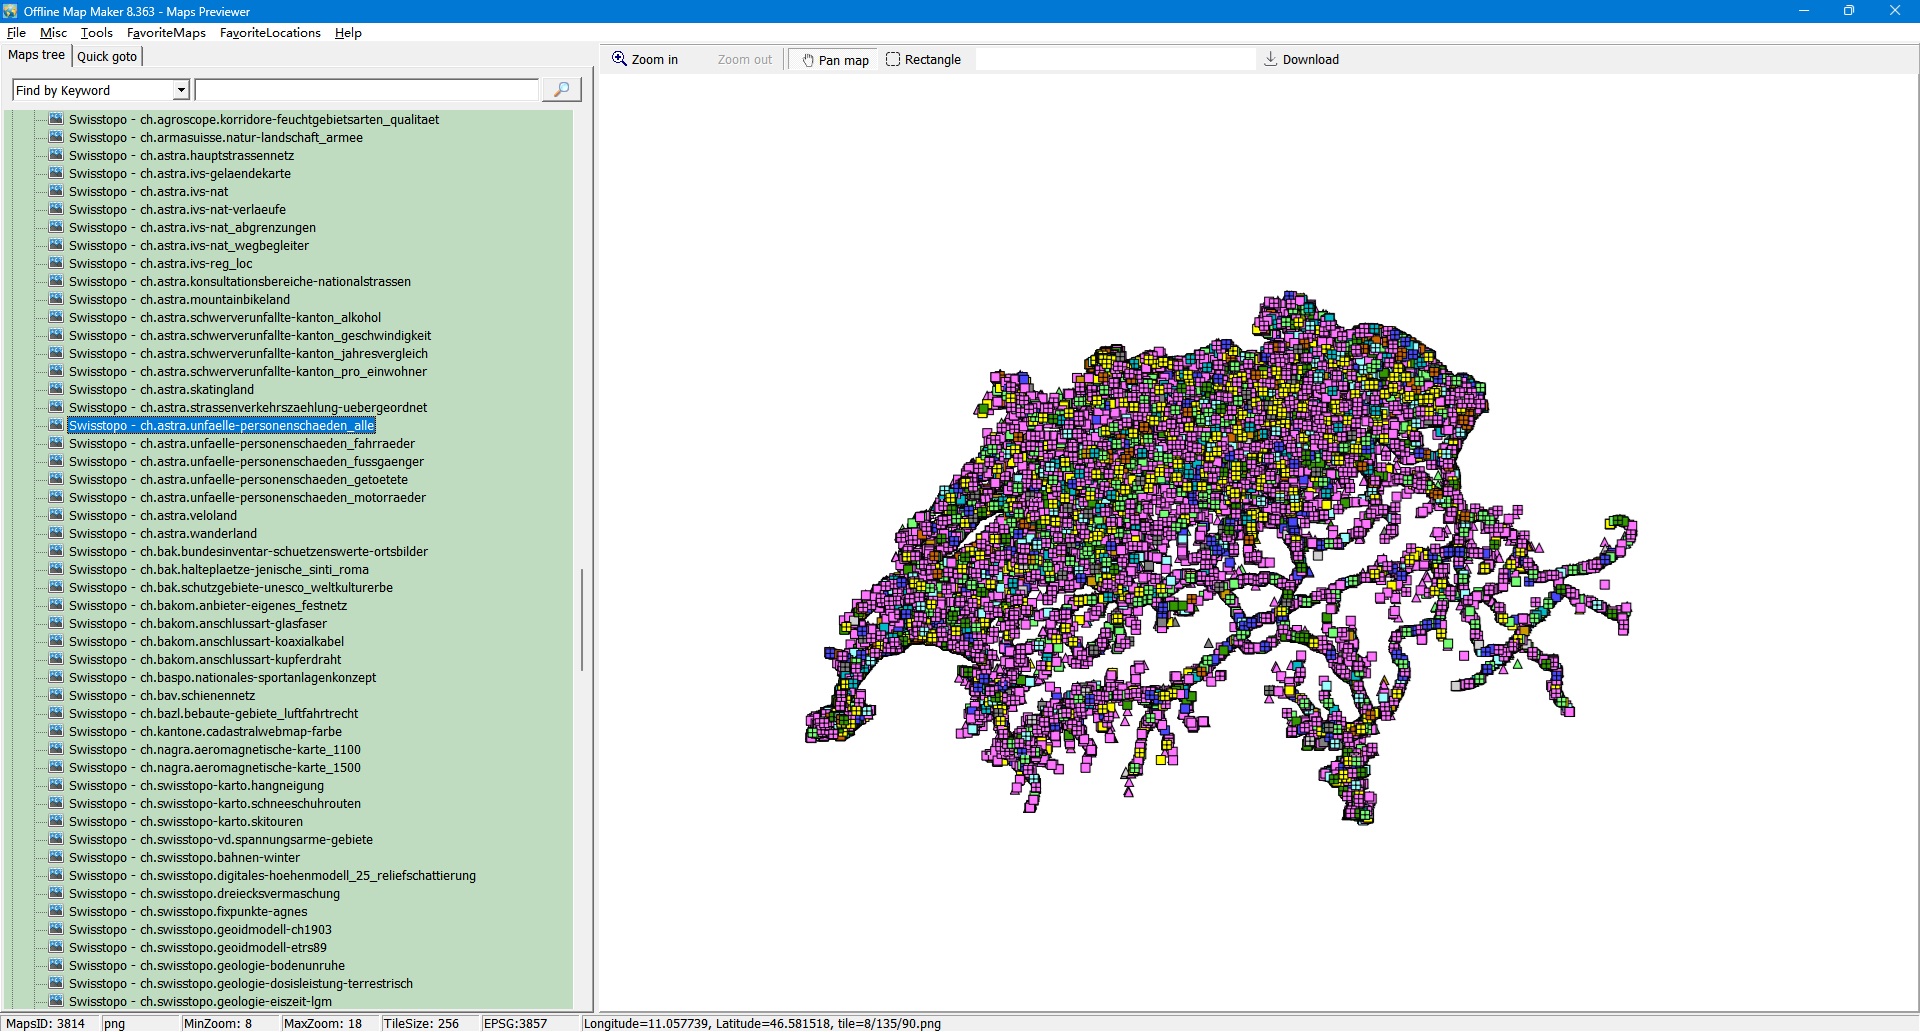Click map icon beside ch.bav.schienennetz entry
The width and height of the screenshot is (1920, 1032).
56,696
